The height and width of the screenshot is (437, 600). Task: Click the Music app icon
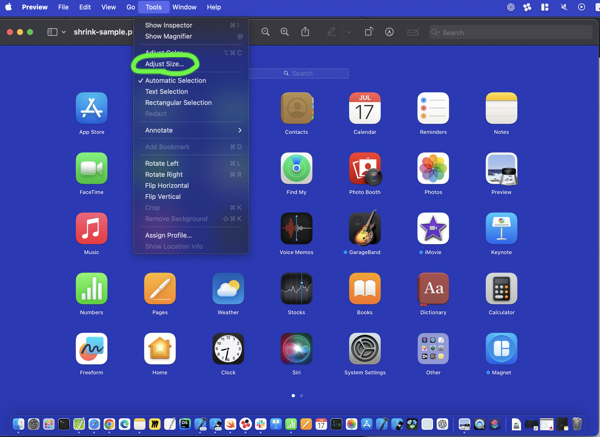91,228
